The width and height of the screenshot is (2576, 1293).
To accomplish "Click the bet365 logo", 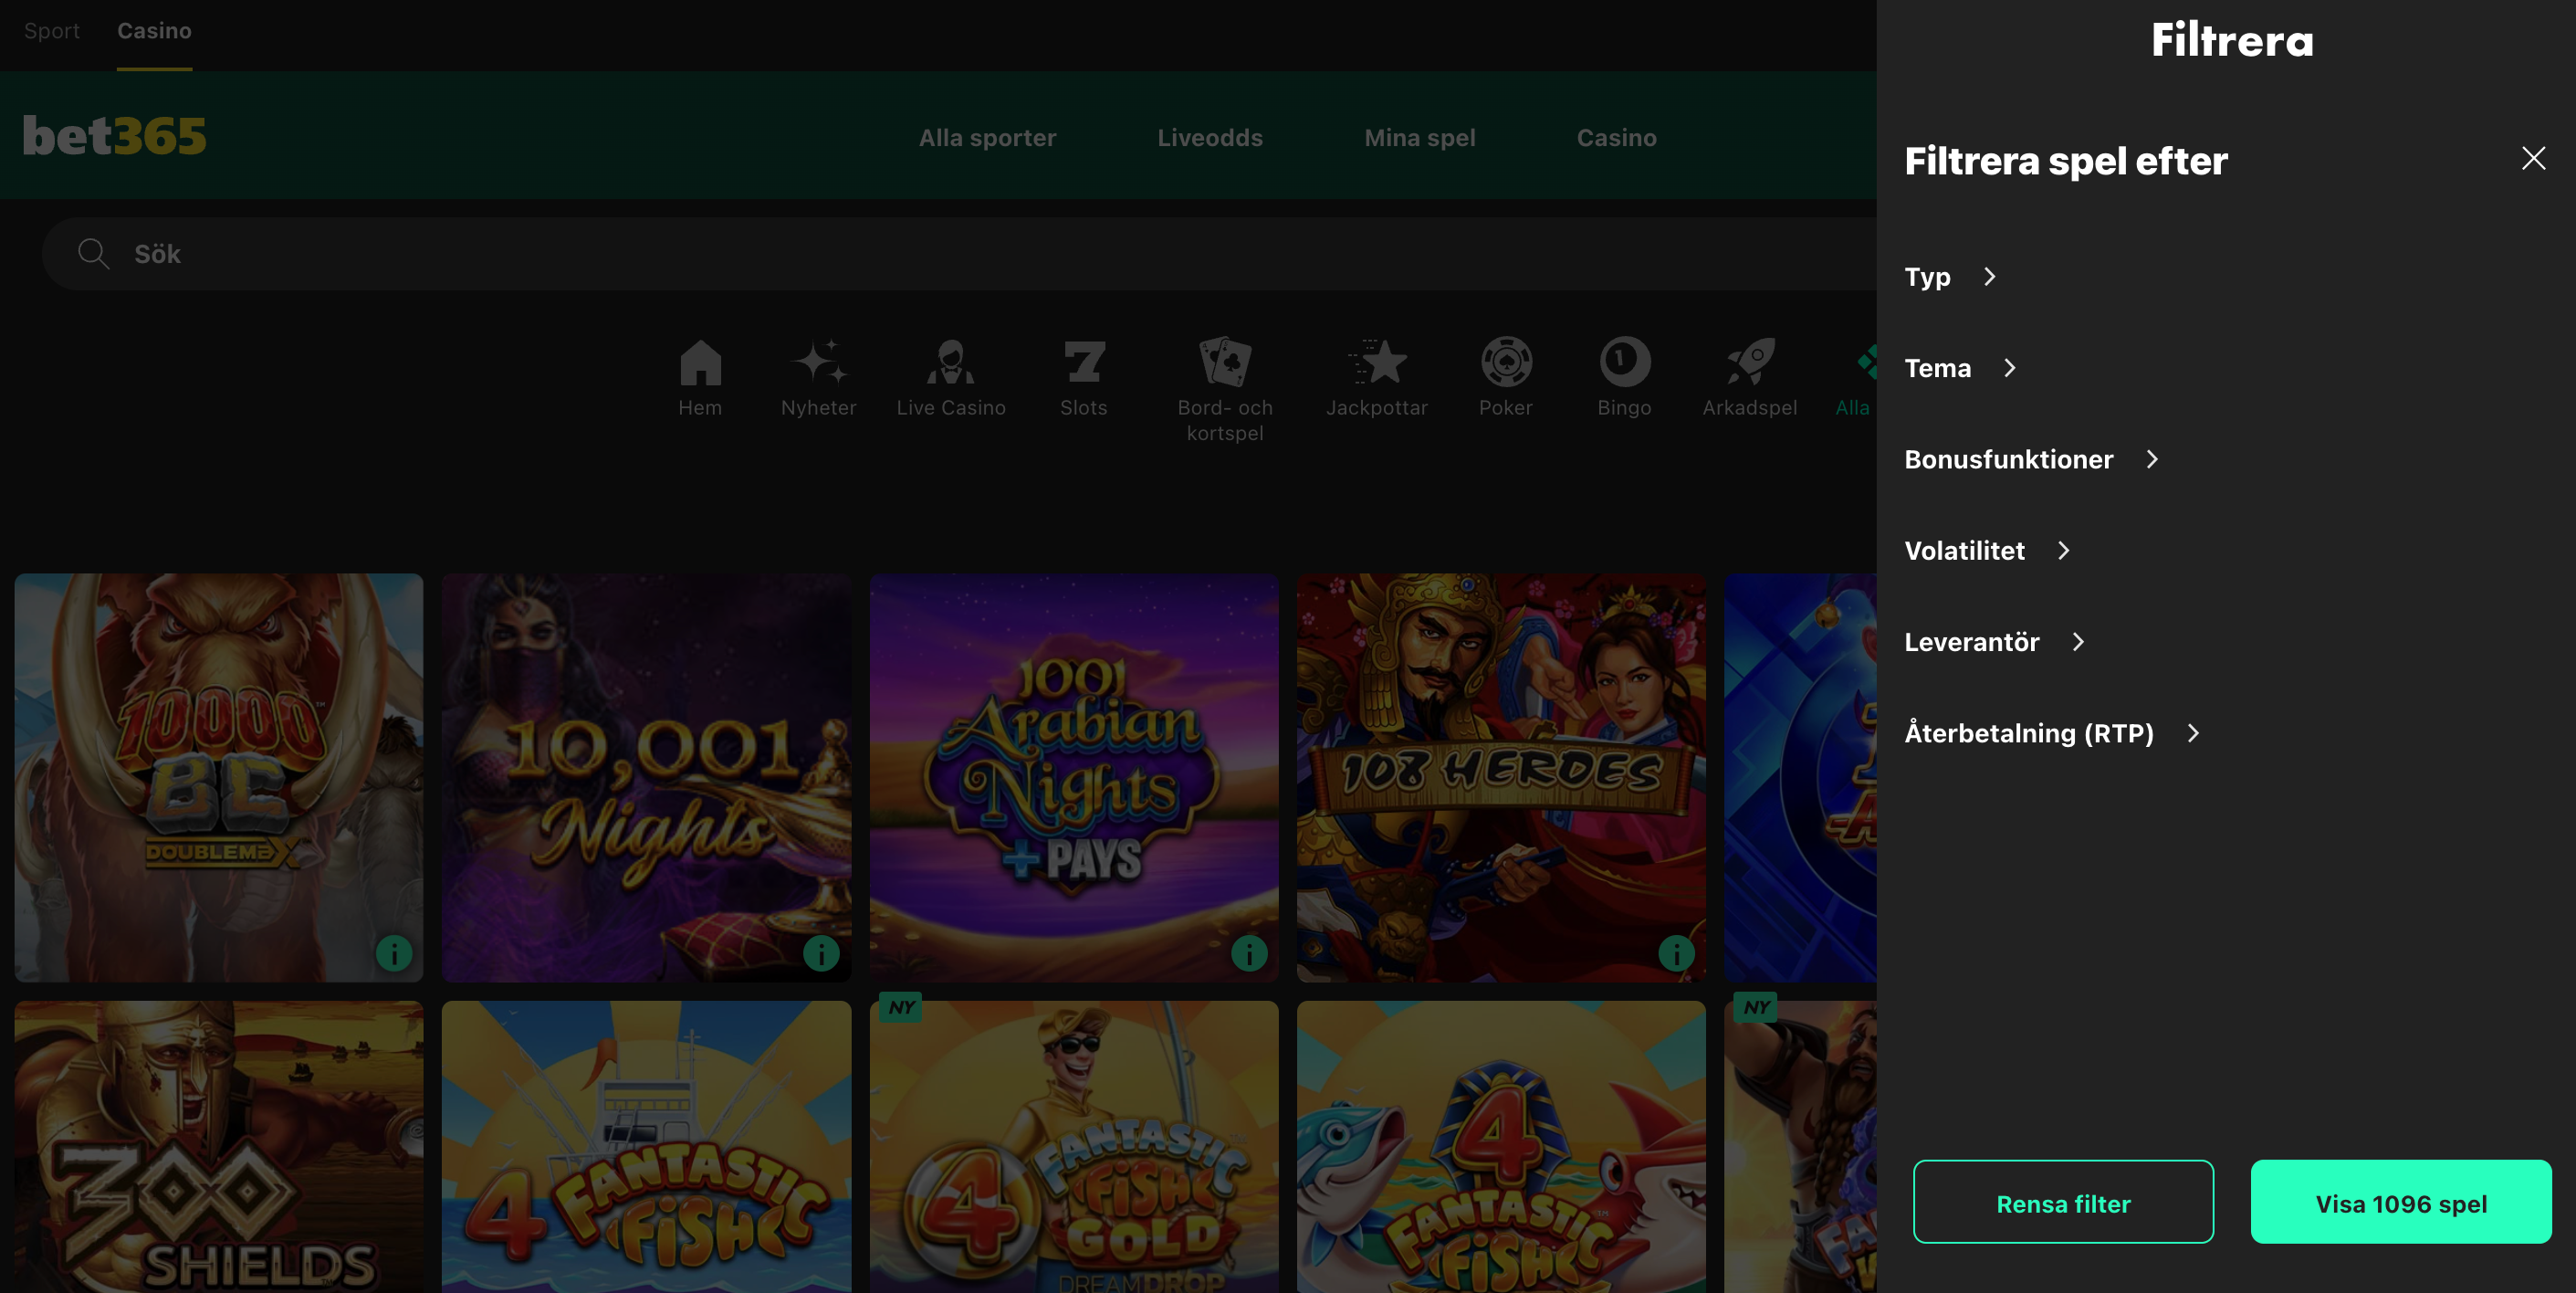I will tap(115, 136).
